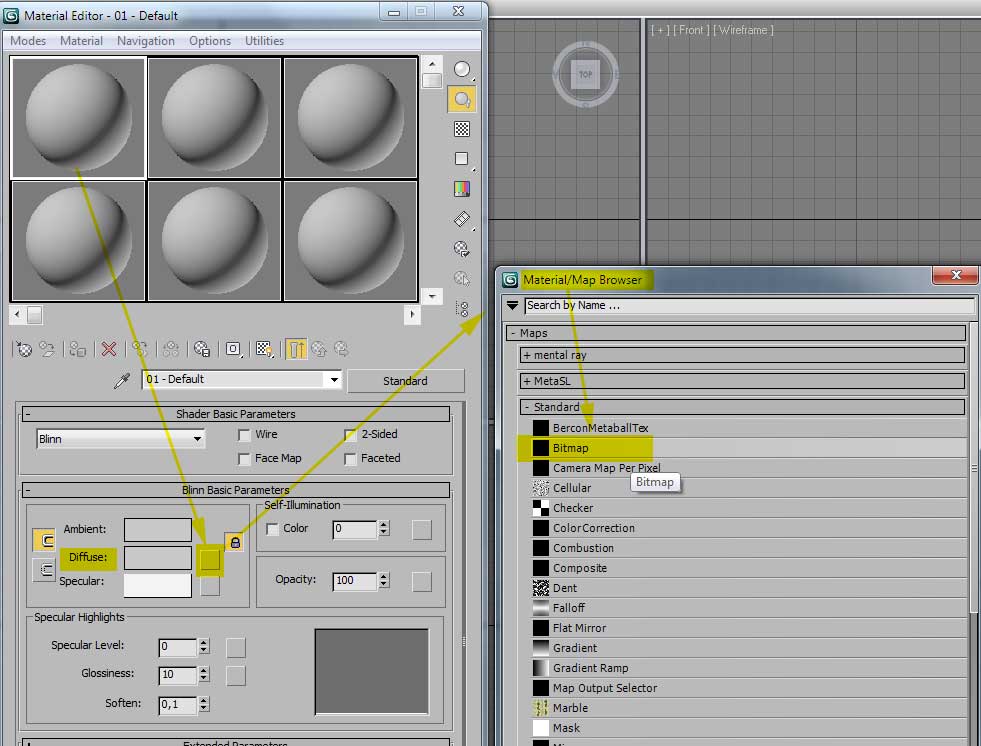Click the Specular color swatch

pyautogui.click(x=158, y=585)
